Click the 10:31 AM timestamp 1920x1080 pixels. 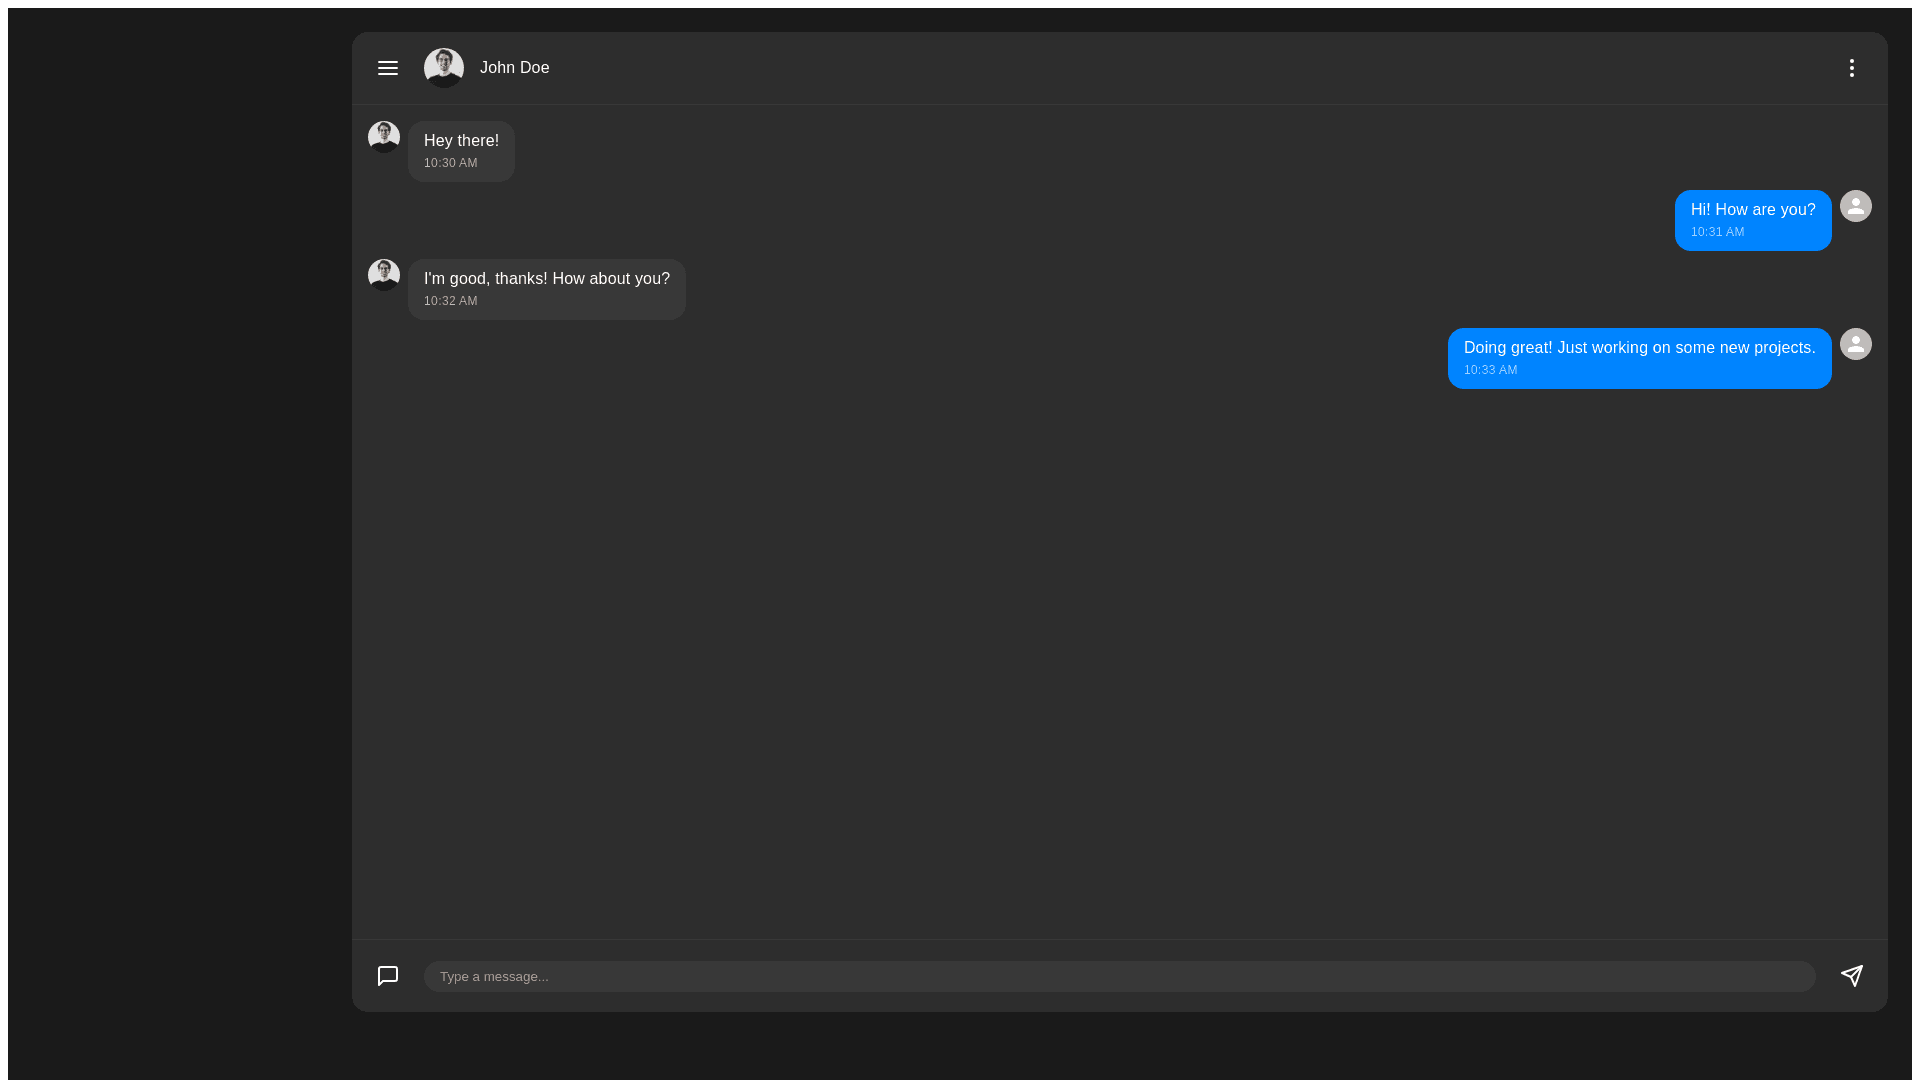point(1717,232)
